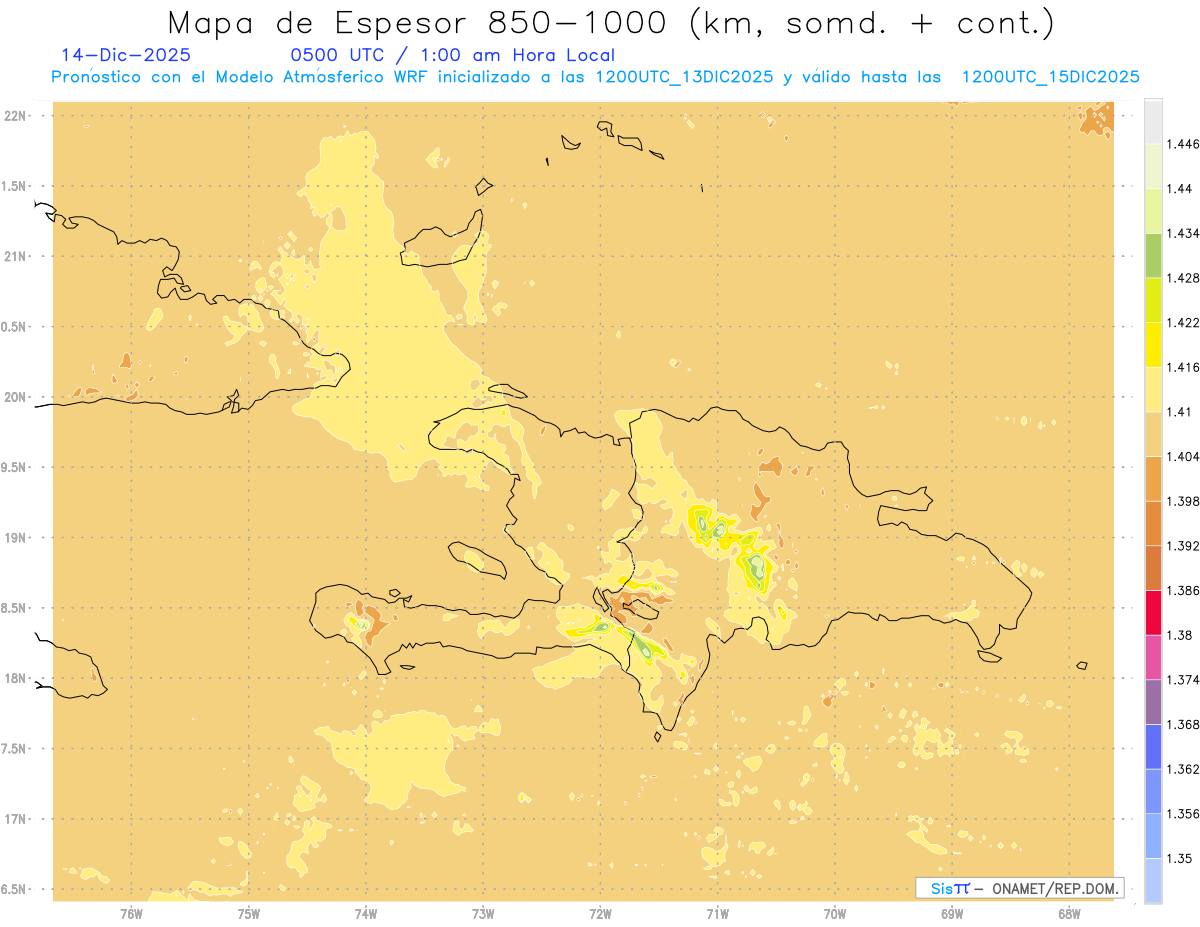Click the colorbar value label '1.386'

pos(1183,590)
